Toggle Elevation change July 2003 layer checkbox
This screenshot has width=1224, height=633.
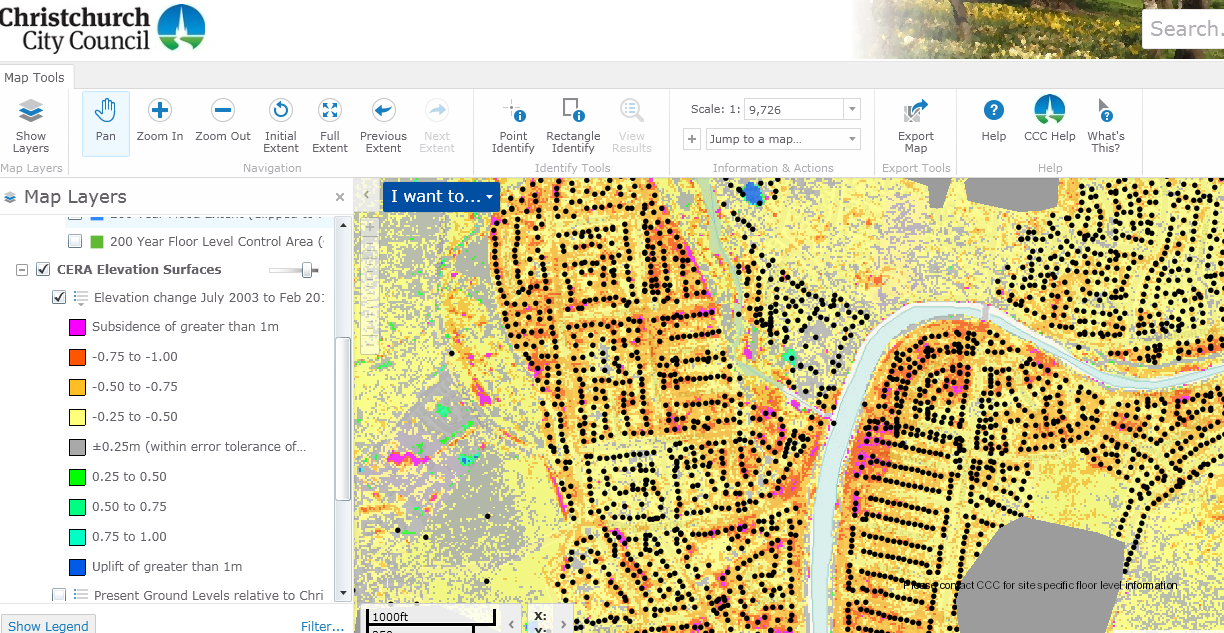59,297
